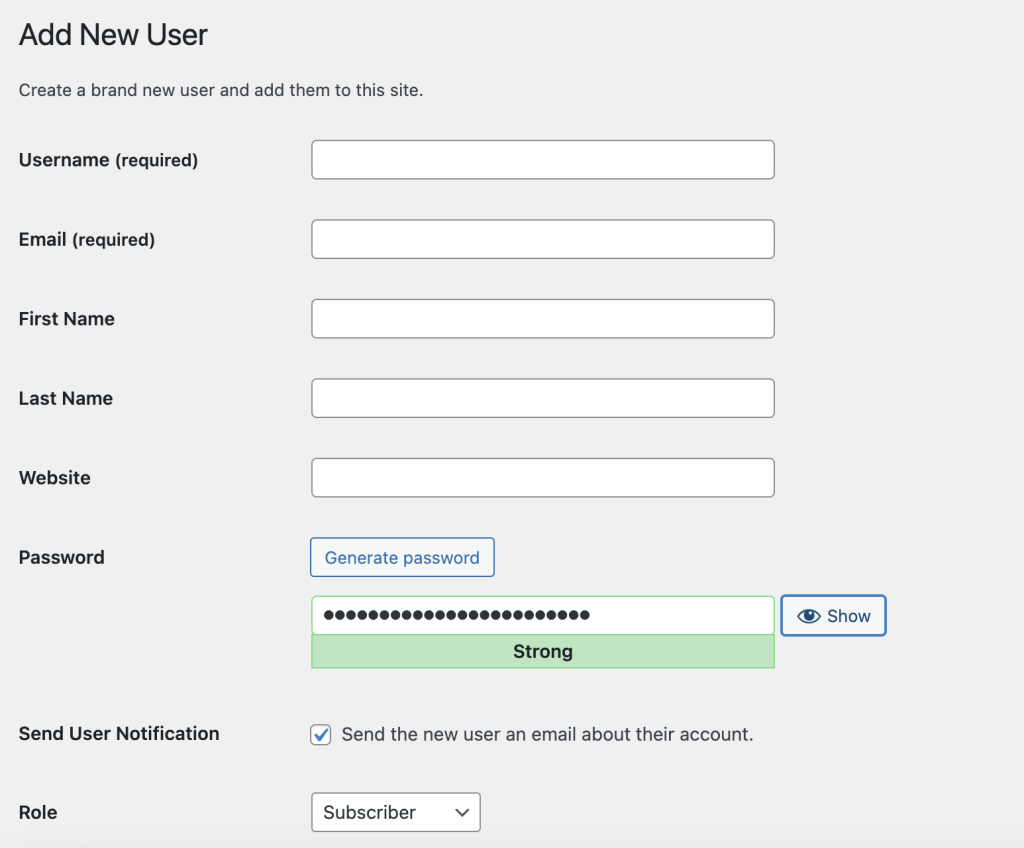
Task: Select Subscriber in the Role selector
Action: tap(395, 812)
